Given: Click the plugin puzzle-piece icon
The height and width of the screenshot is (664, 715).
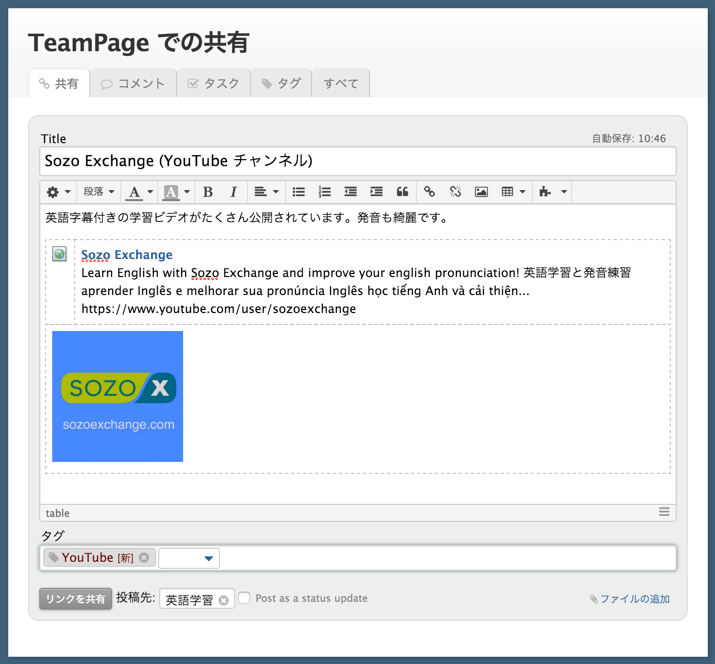Looking at the screenshot, I should click(545, 192).
